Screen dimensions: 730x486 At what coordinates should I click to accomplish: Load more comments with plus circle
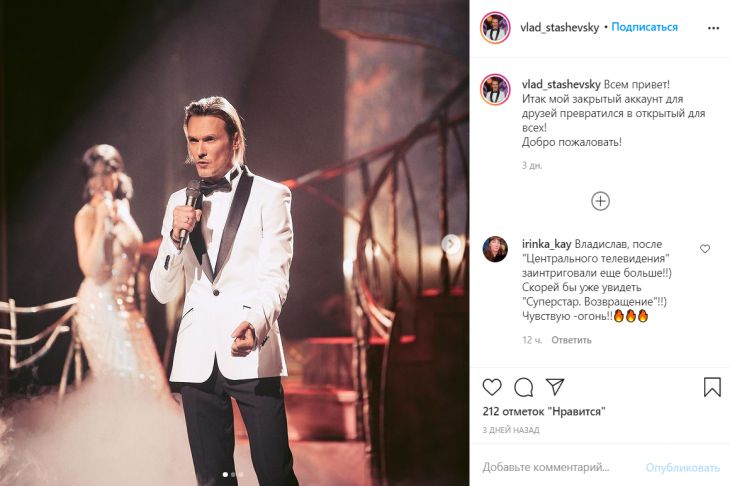coord(600,201)
